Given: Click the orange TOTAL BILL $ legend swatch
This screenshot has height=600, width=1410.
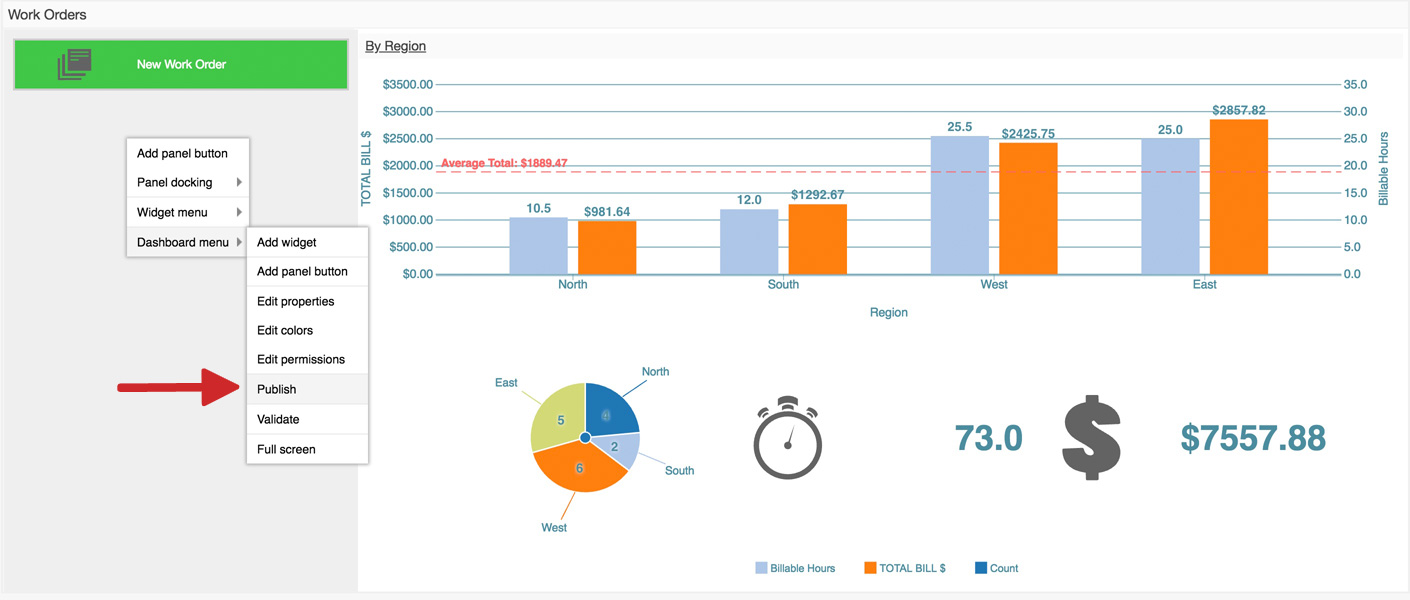Looking at the screenshot, I should [870, 568].
